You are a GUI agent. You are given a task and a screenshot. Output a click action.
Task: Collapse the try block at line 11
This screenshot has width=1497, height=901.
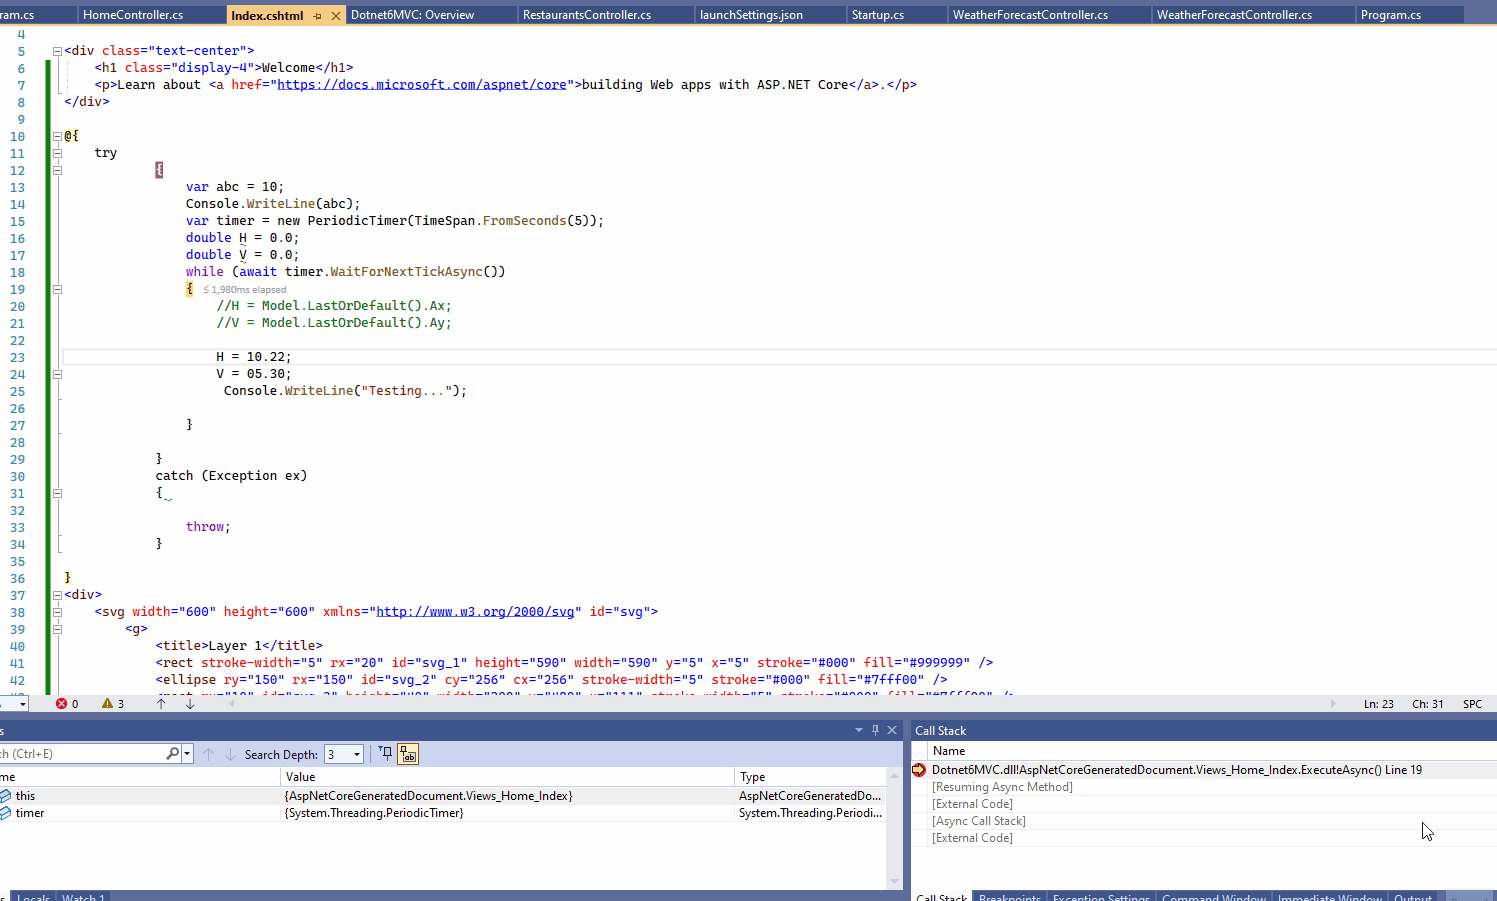57,153
